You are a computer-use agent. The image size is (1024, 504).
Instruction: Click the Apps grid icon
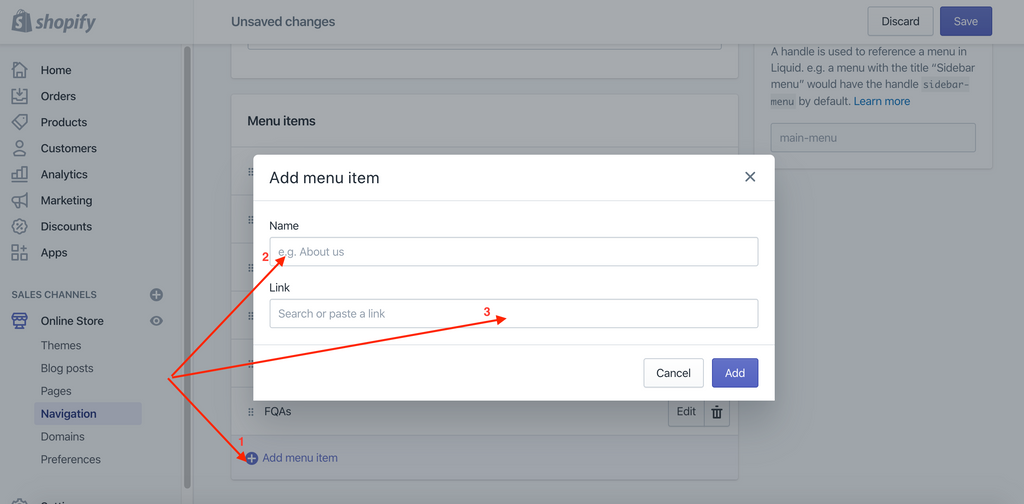coord(20,252)
